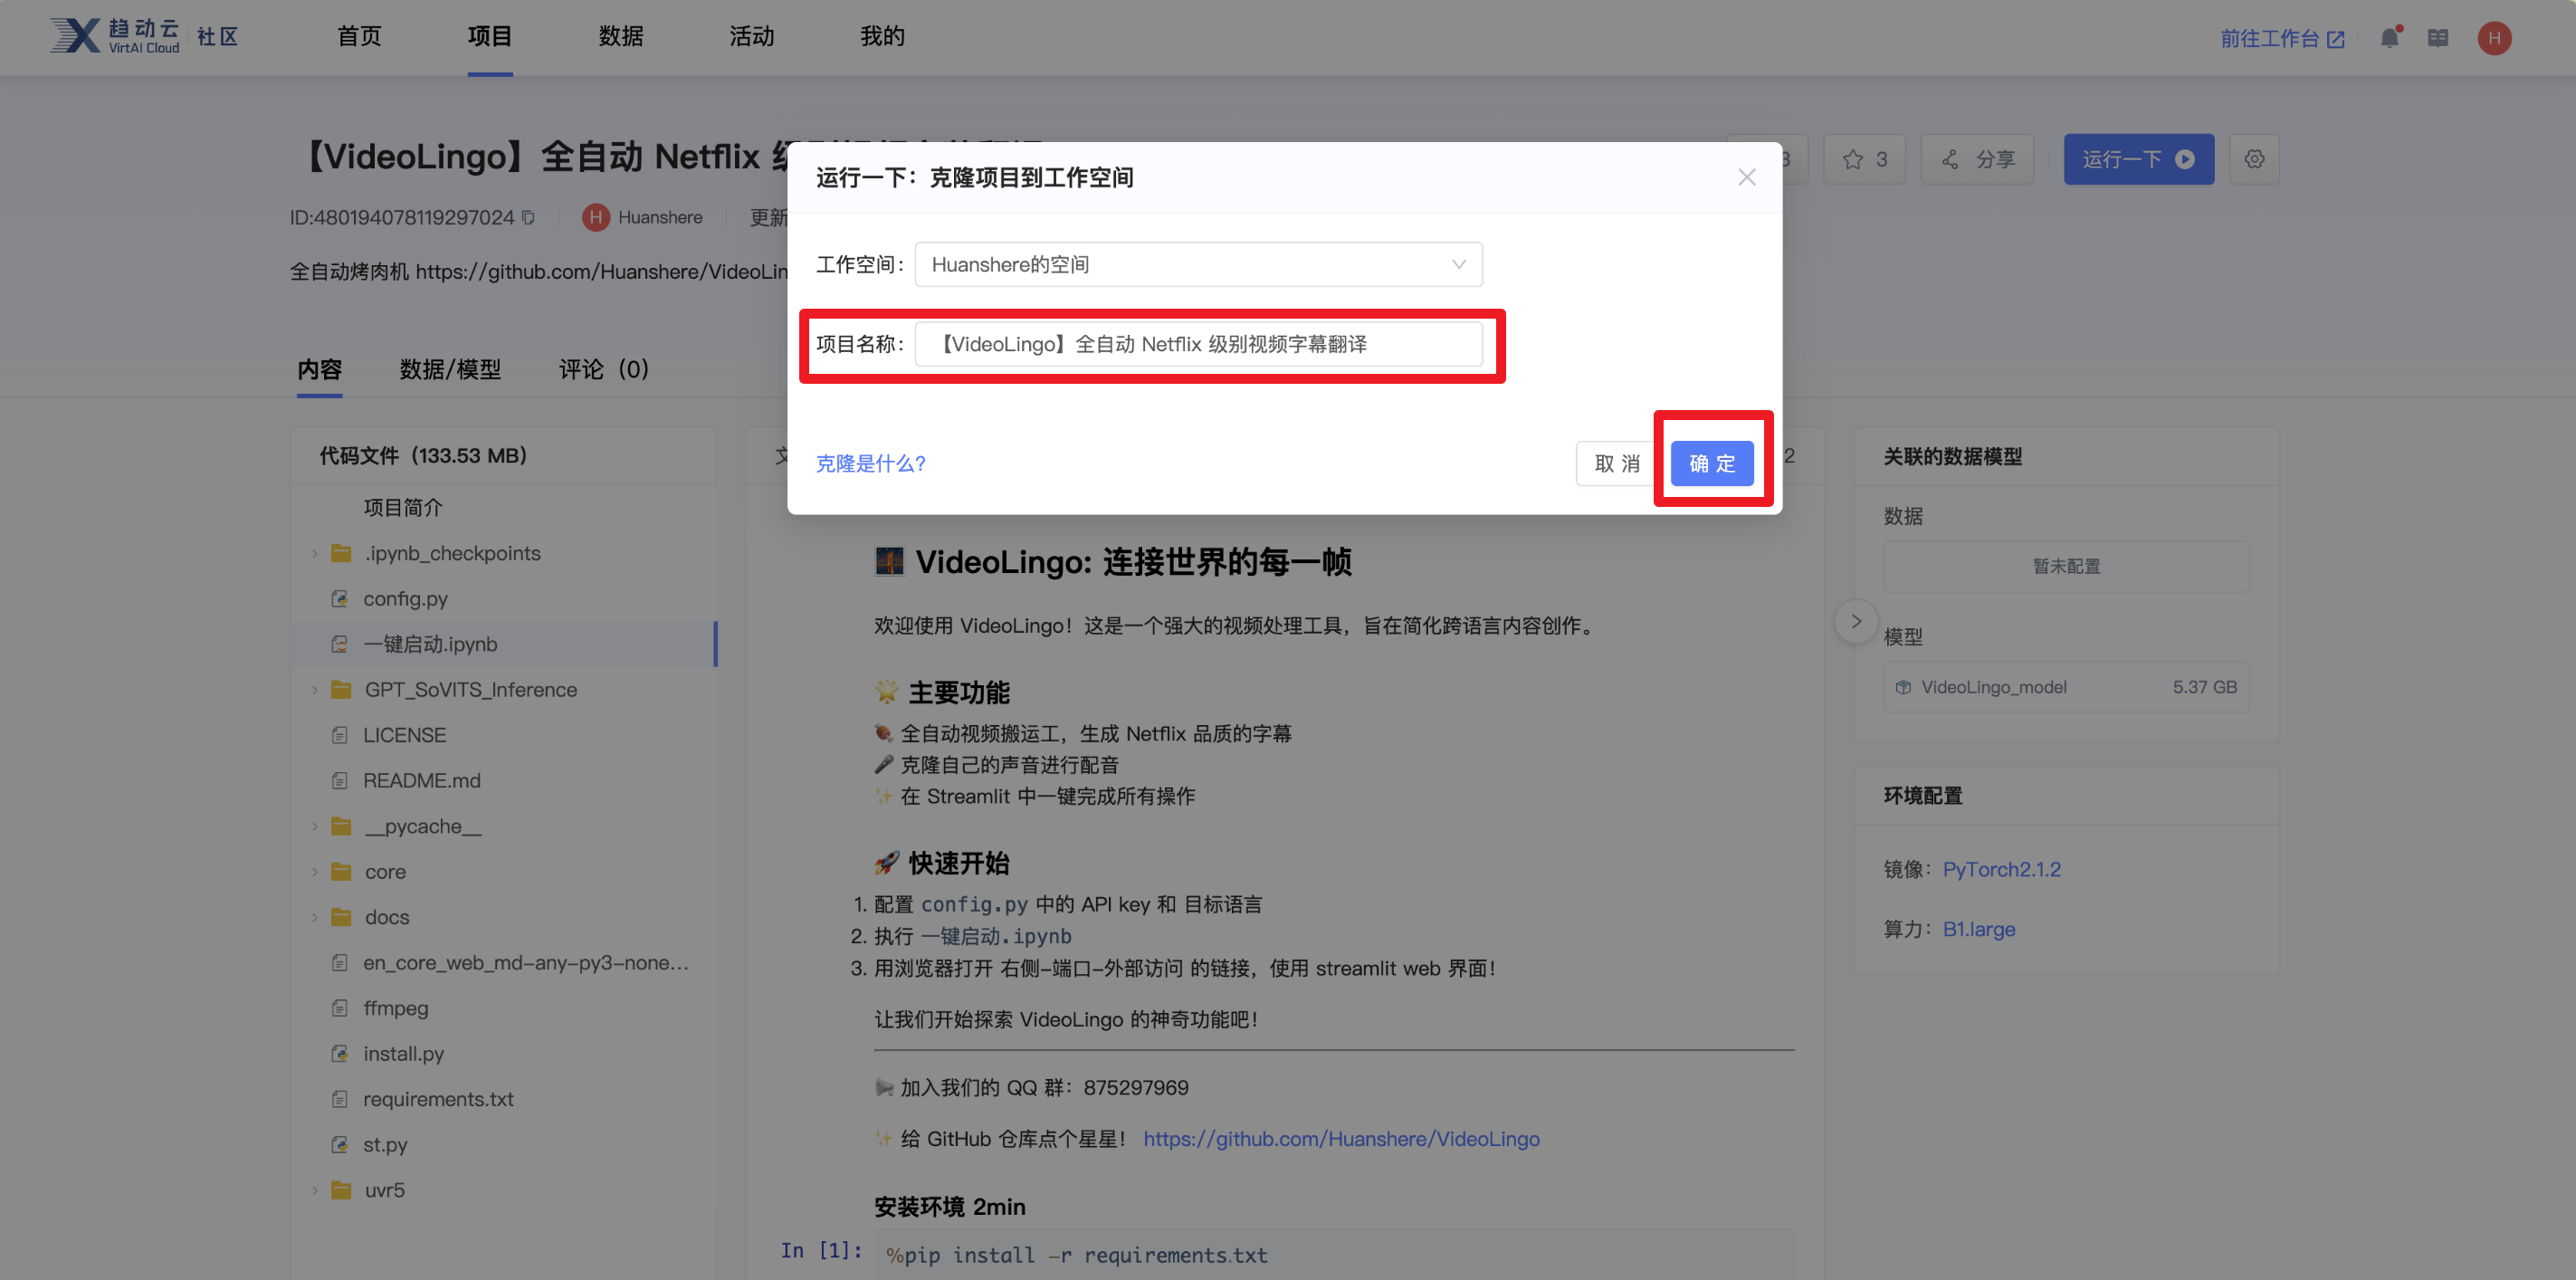The height and width of the screenshot is (1280, 2576).
Task: Click the __pycache__ folder icon
Action: (x=341, y=826)
